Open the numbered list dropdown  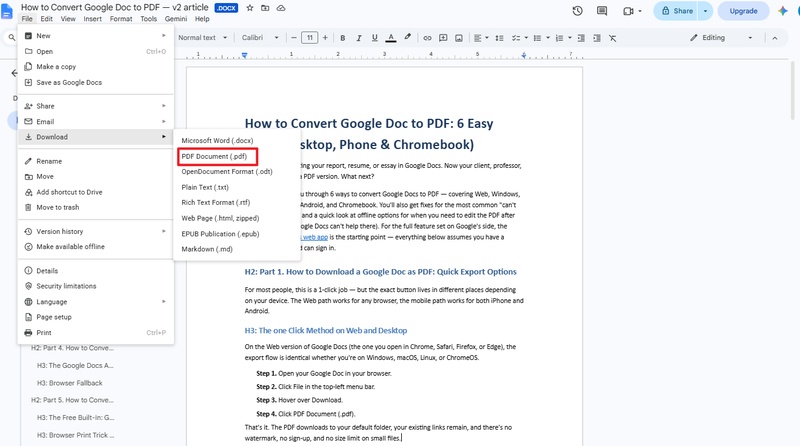pyautogui.click(x=569, y=38)
